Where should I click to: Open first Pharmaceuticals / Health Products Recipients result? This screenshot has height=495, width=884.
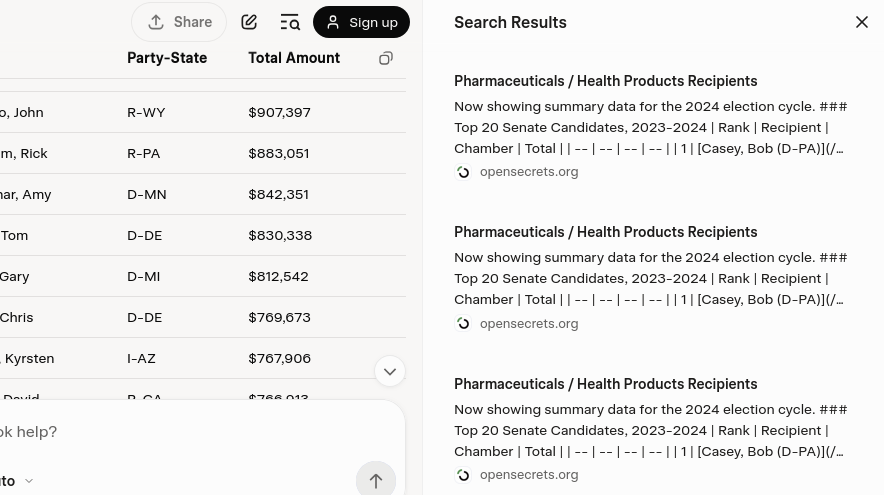click(605, 81)
